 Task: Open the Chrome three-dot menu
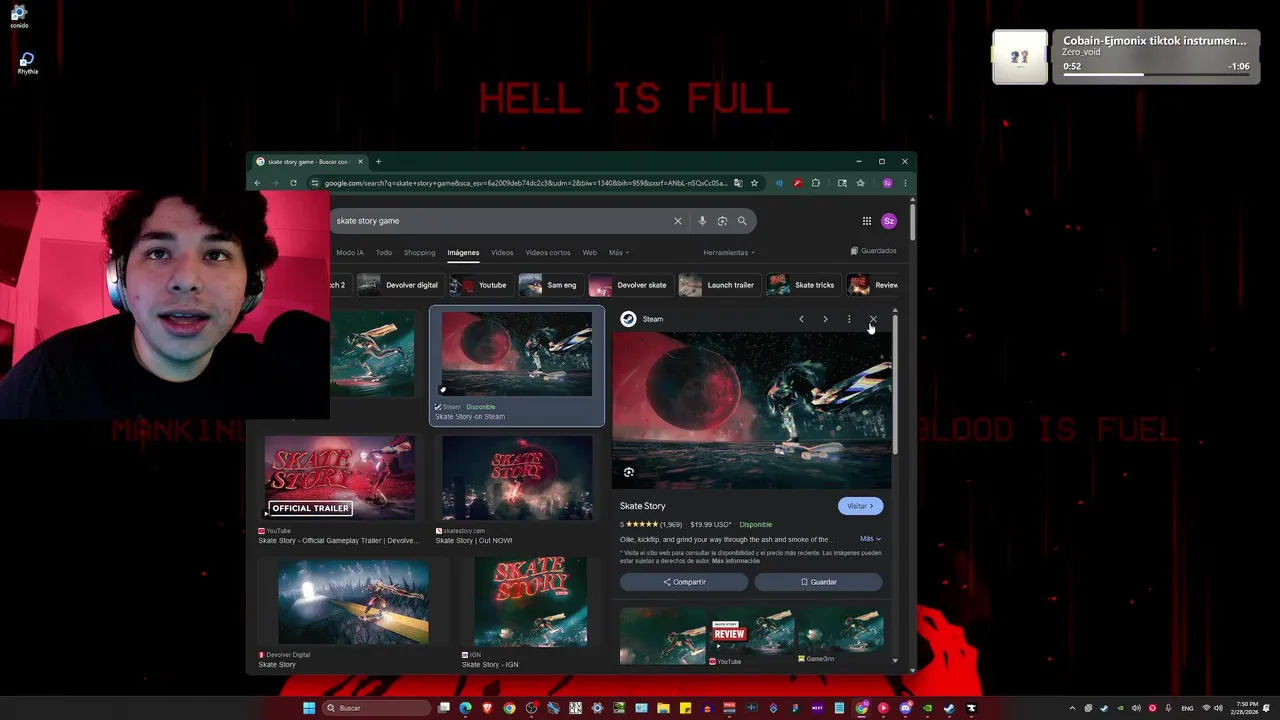pyautogui.click(x=905, y=183)
